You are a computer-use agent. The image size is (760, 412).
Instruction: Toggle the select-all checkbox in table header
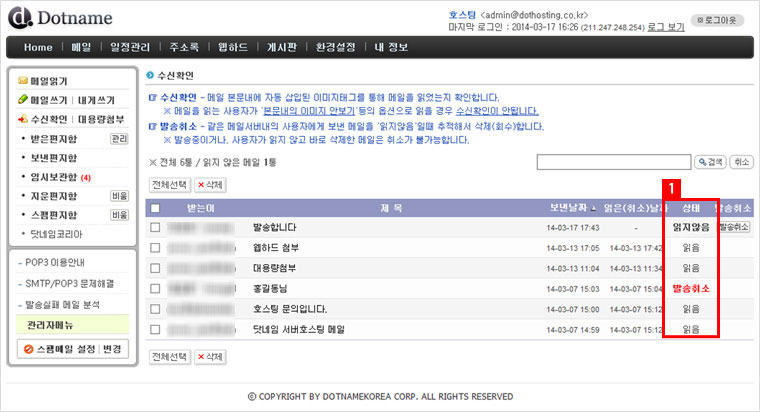click(155, 208)
